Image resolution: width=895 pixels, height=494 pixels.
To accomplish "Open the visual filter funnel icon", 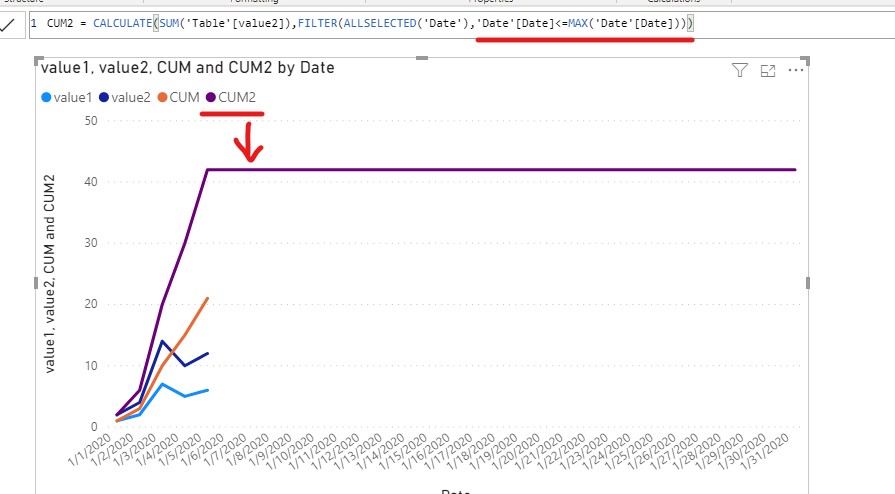I will click(x=740, y=70).
